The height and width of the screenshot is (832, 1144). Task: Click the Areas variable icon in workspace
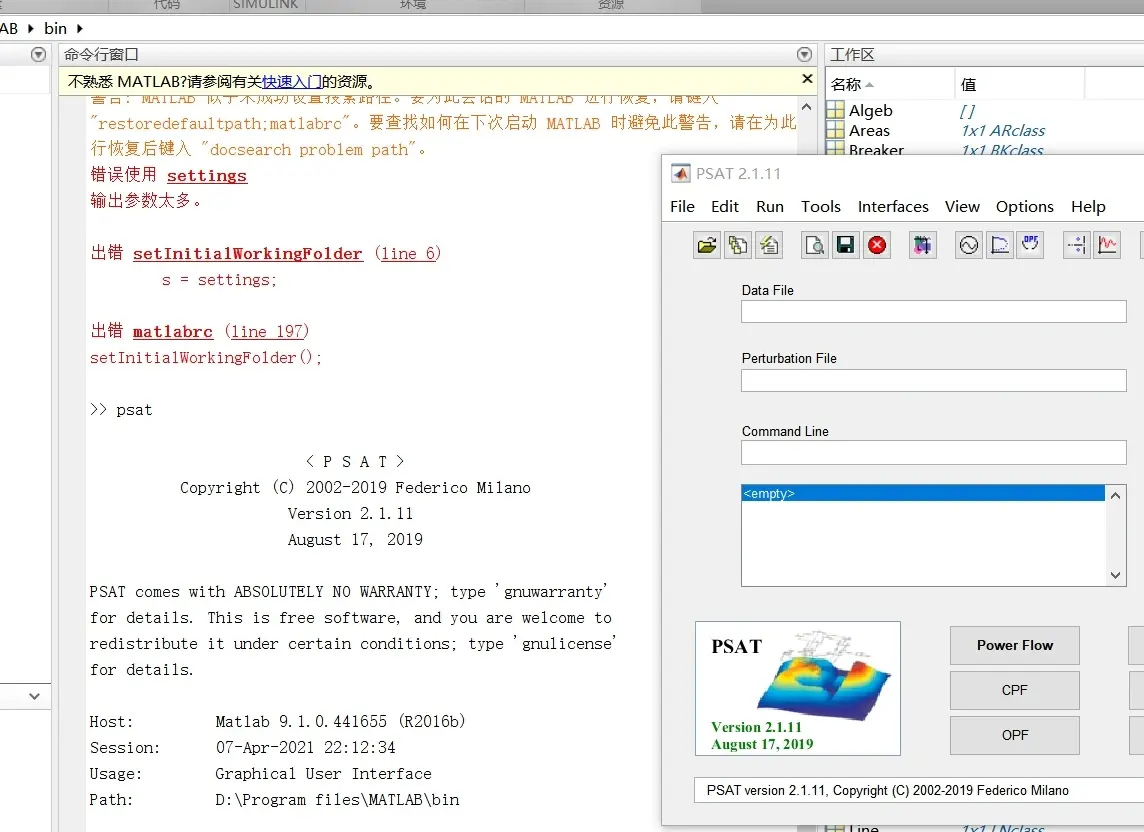[835, 131]
